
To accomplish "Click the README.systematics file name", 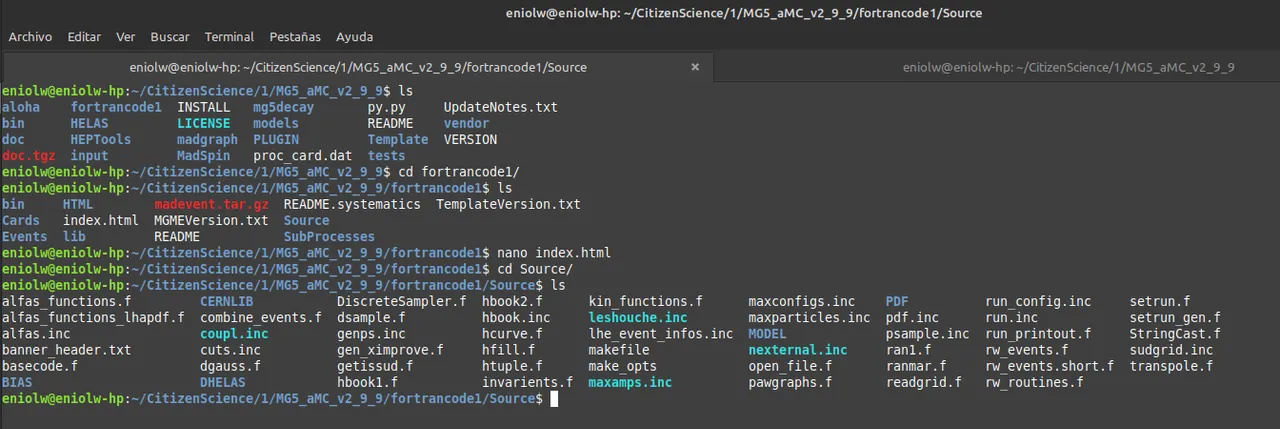I will pyautogui.click(x=352, y=204).
